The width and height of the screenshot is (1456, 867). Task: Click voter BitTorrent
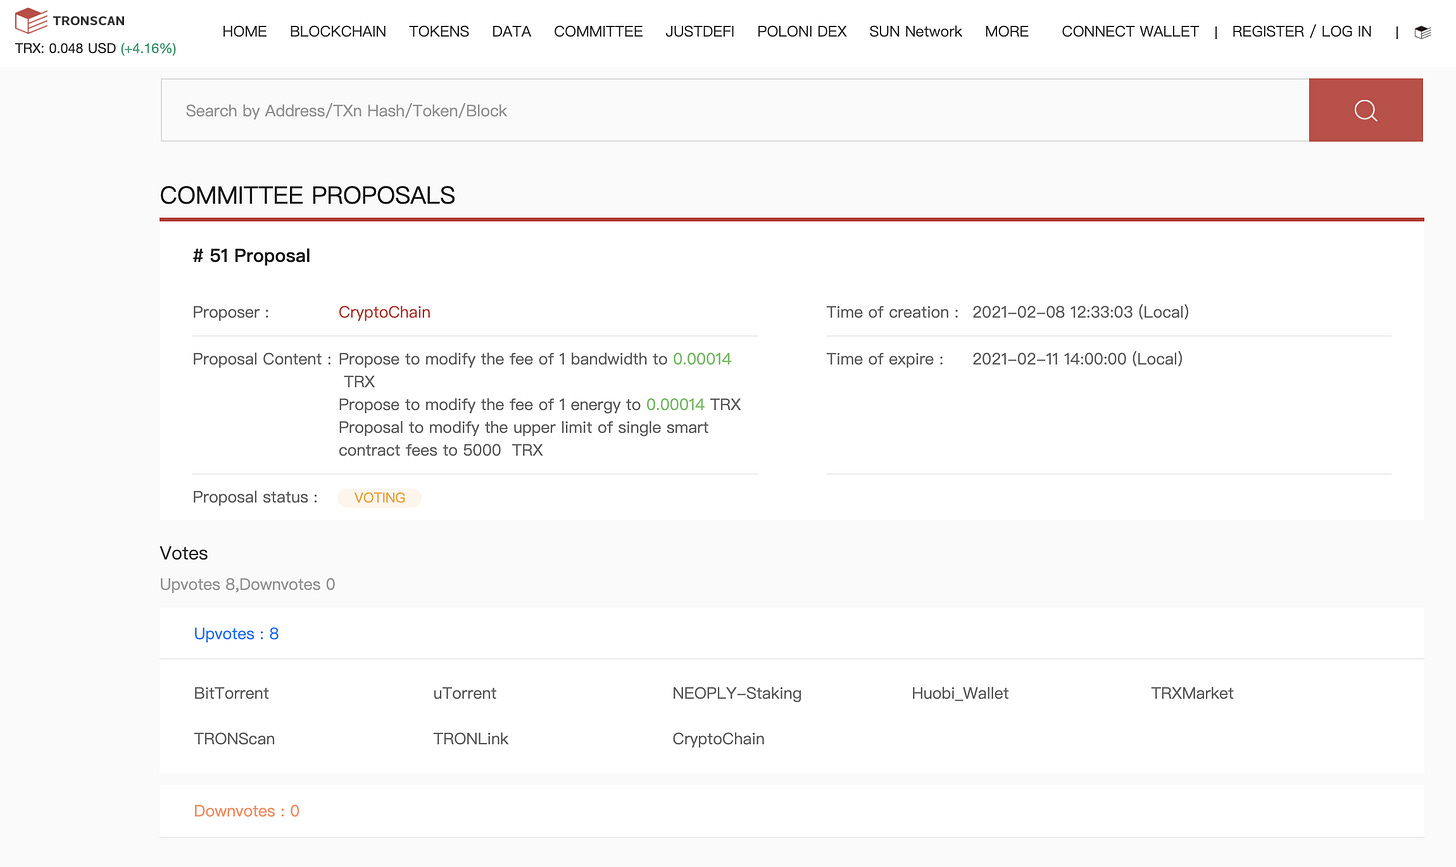(231, 693)
